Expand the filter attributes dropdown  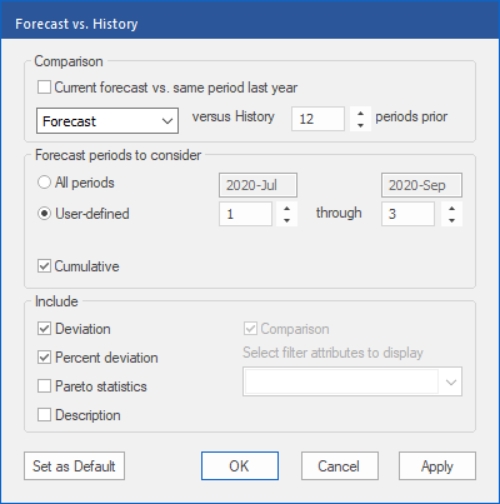[352, 382]
